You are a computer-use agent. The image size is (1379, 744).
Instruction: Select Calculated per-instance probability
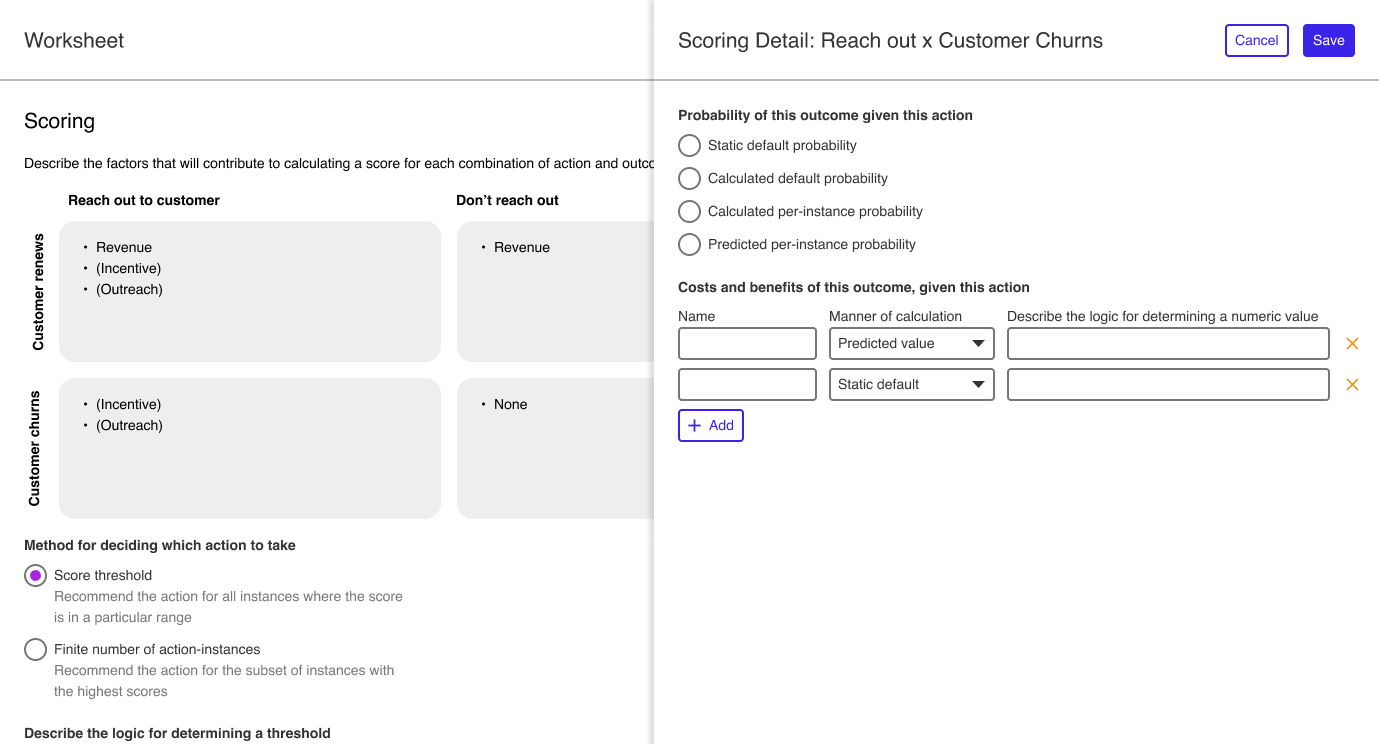click(689, 211)
